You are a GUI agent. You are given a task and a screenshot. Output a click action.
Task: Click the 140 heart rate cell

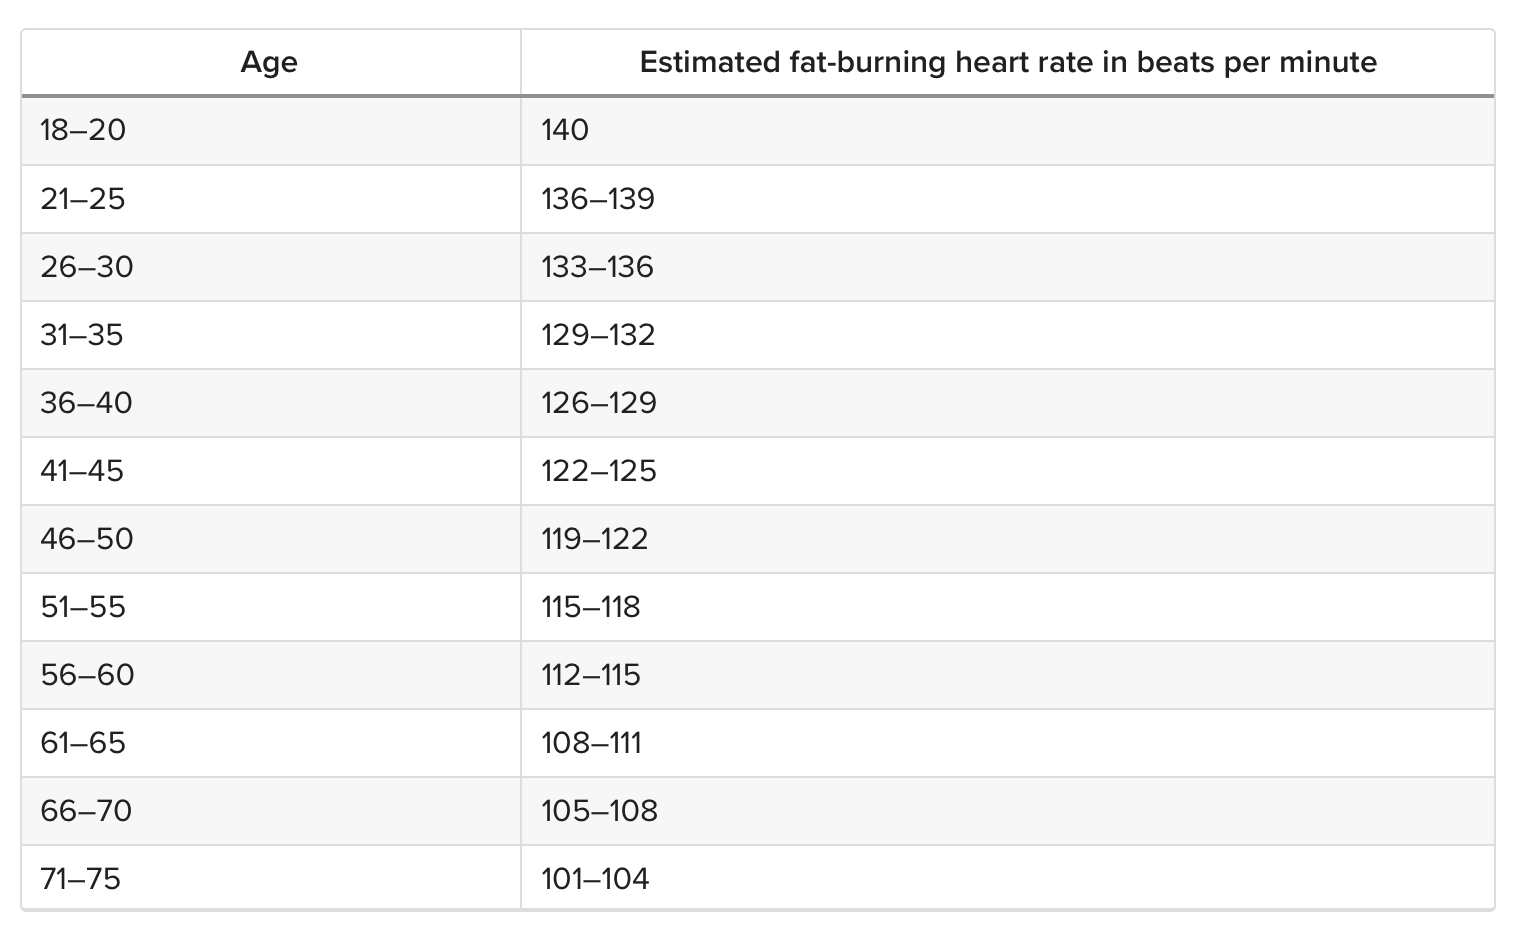(x=565, y=130)
